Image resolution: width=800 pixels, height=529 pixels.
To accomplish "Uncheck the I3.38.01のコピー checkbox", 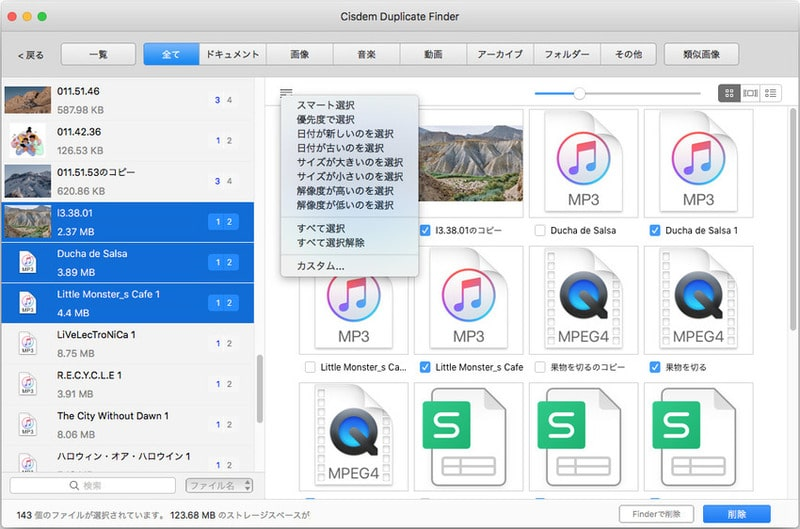I will tap(426, 230).
